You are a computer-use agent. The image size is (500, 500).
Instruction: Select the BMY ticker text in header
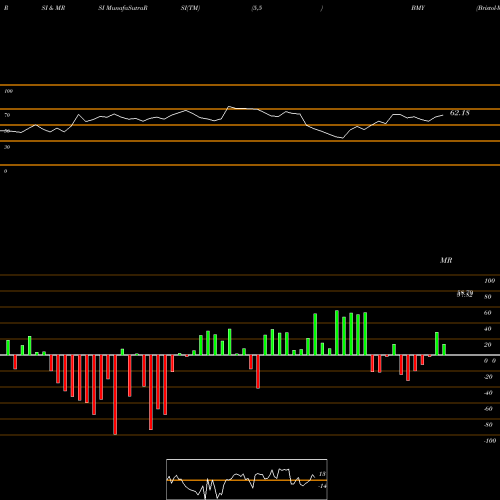[418, 8]
